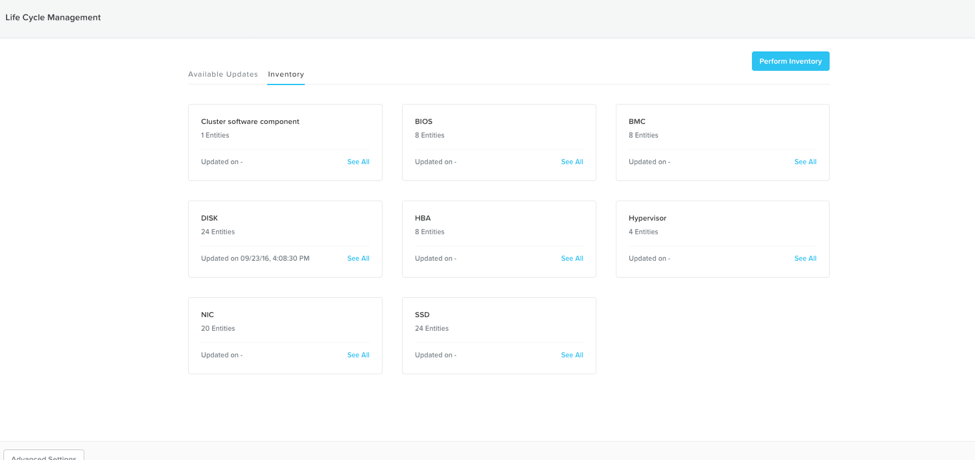Screen dimensions: 975x460
Task: Switch to the Available Updates tab
Action: 223,74
